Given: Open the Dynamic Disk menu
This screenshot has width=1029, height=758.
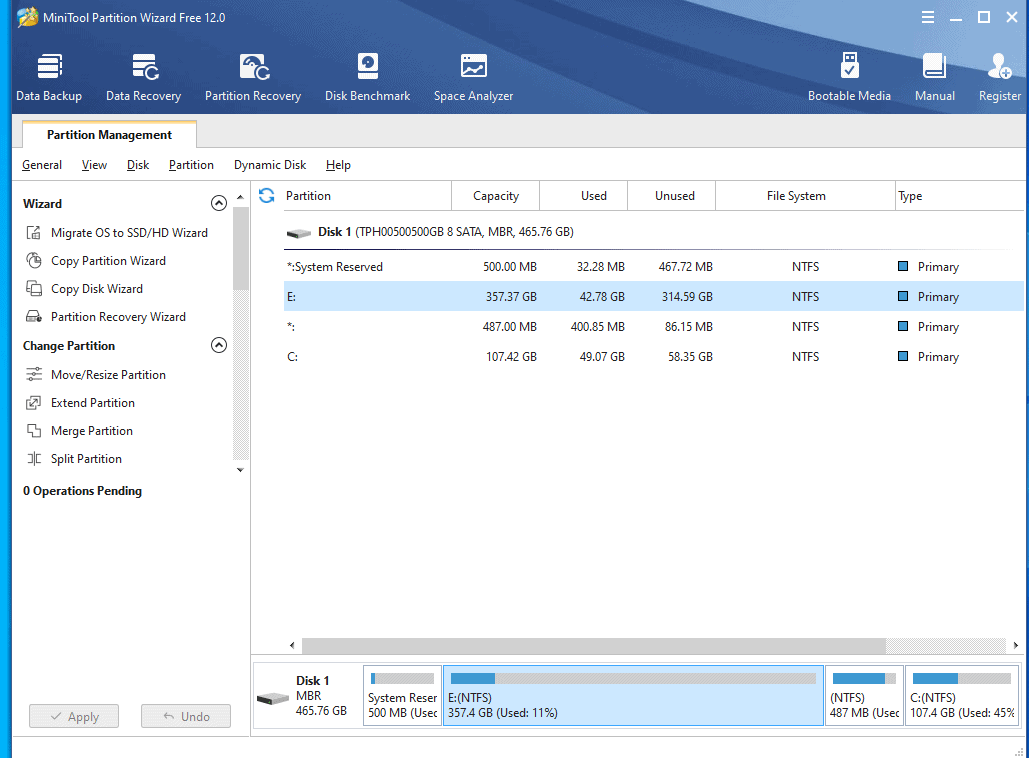Looking at the screenshot, I should point(270,165).
